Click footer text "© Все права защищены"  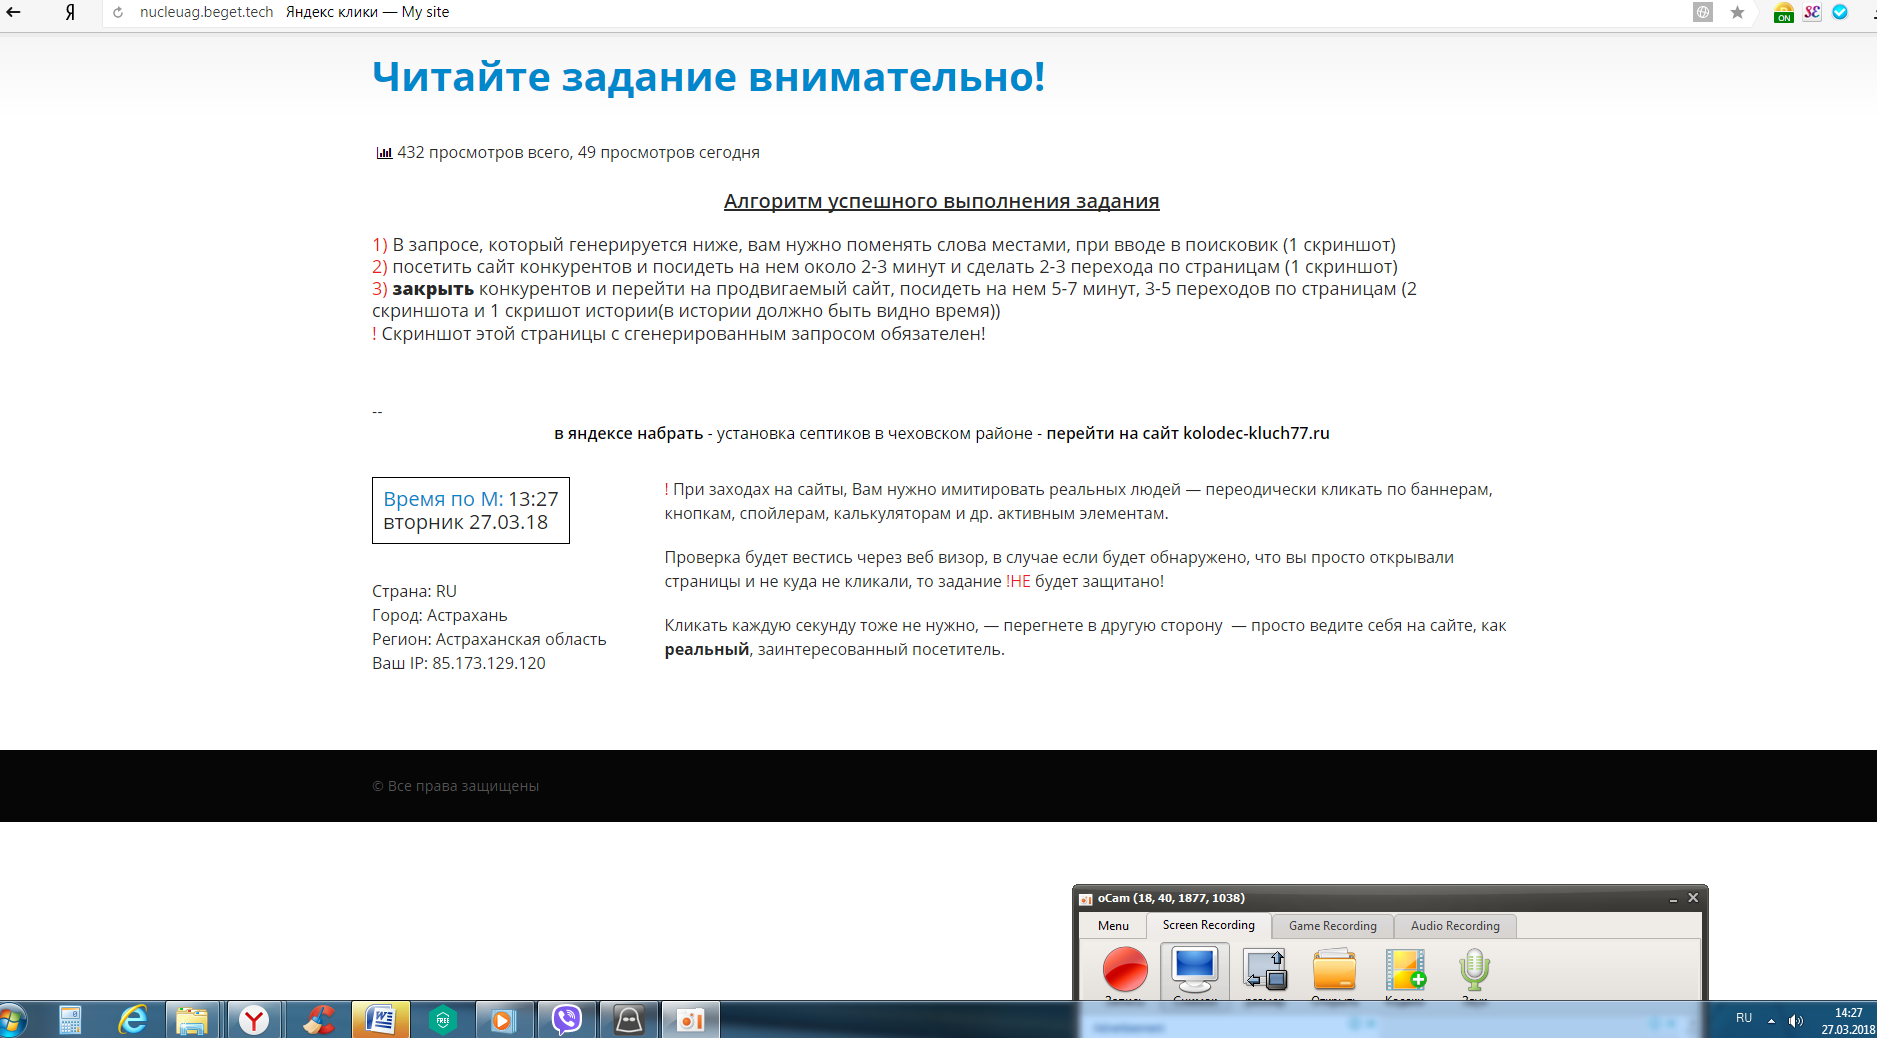pos(456,786)
